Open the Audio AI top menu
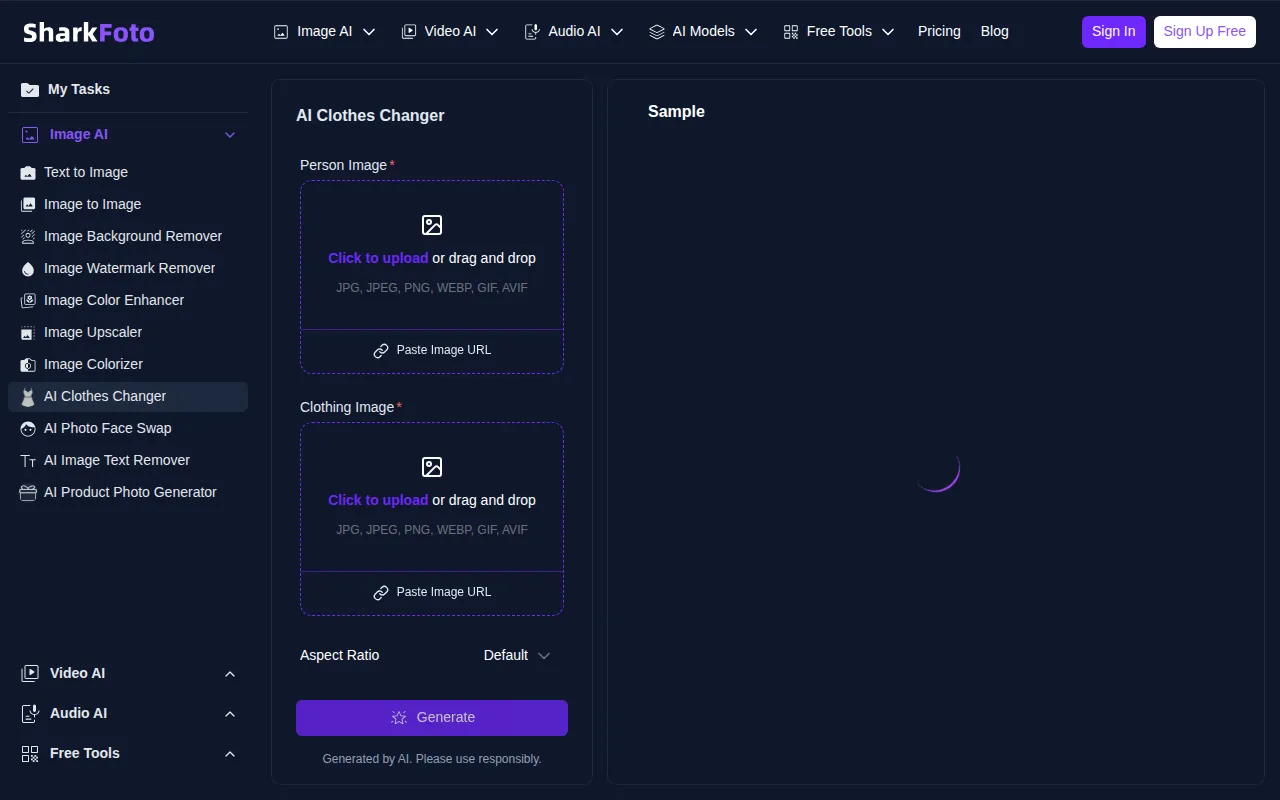Viewport: 1280px width, 800px height. [x=574, y=32]
